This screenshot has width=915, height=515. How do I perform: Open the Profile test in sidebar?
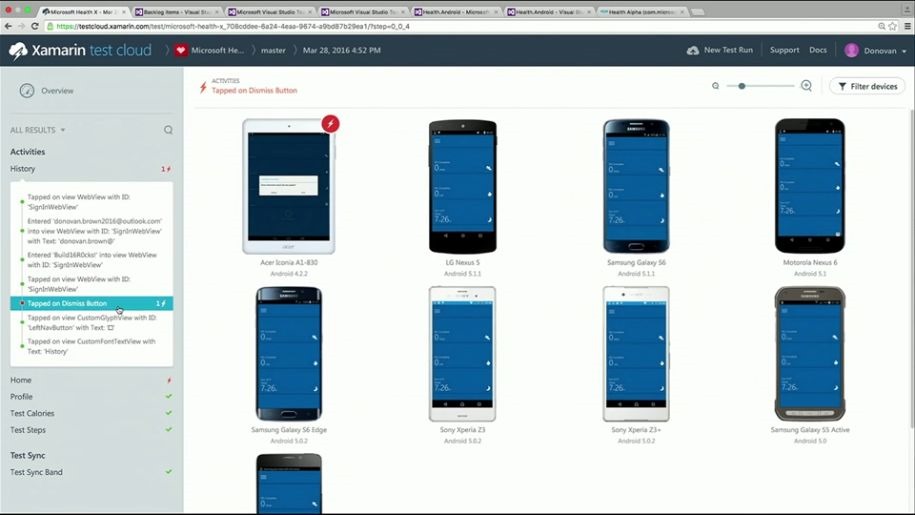22,397
